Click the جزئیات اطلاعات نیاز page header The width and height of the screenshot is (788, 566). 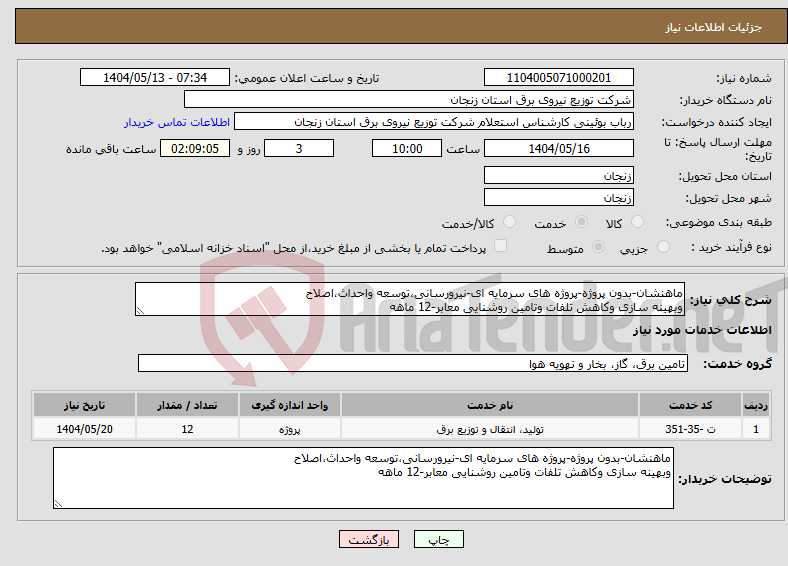714,27
